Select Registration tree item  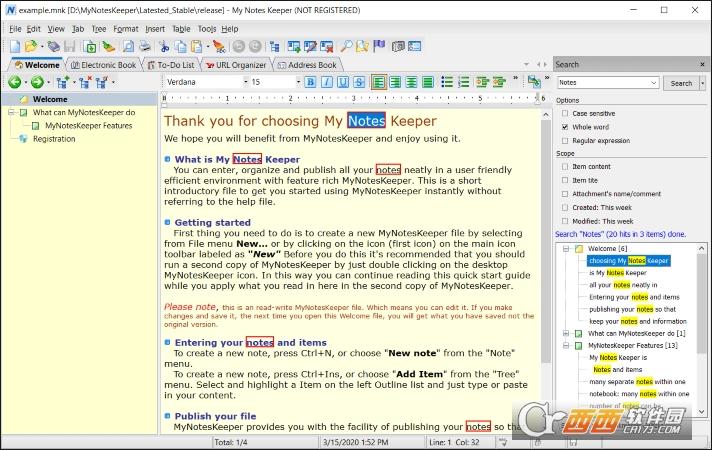coord(54,139)
